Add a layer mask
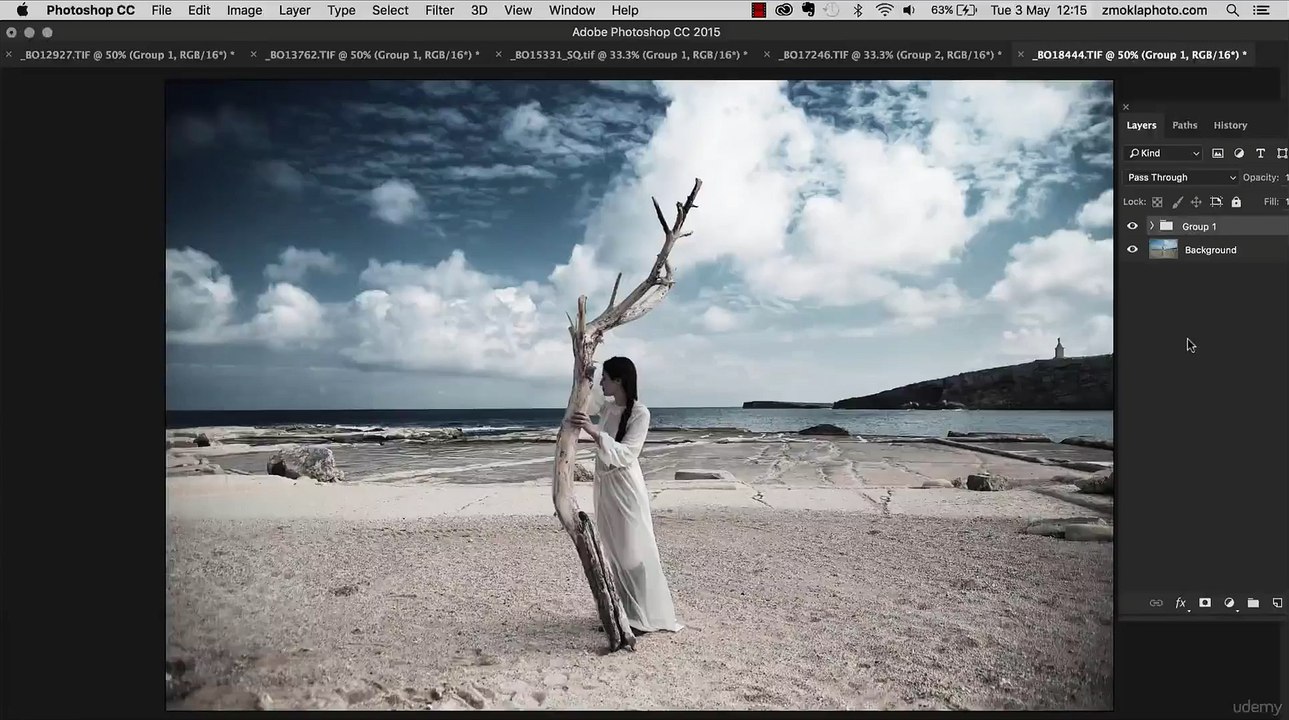This screenshot has width=1289, height=720. coord(1205,603)
